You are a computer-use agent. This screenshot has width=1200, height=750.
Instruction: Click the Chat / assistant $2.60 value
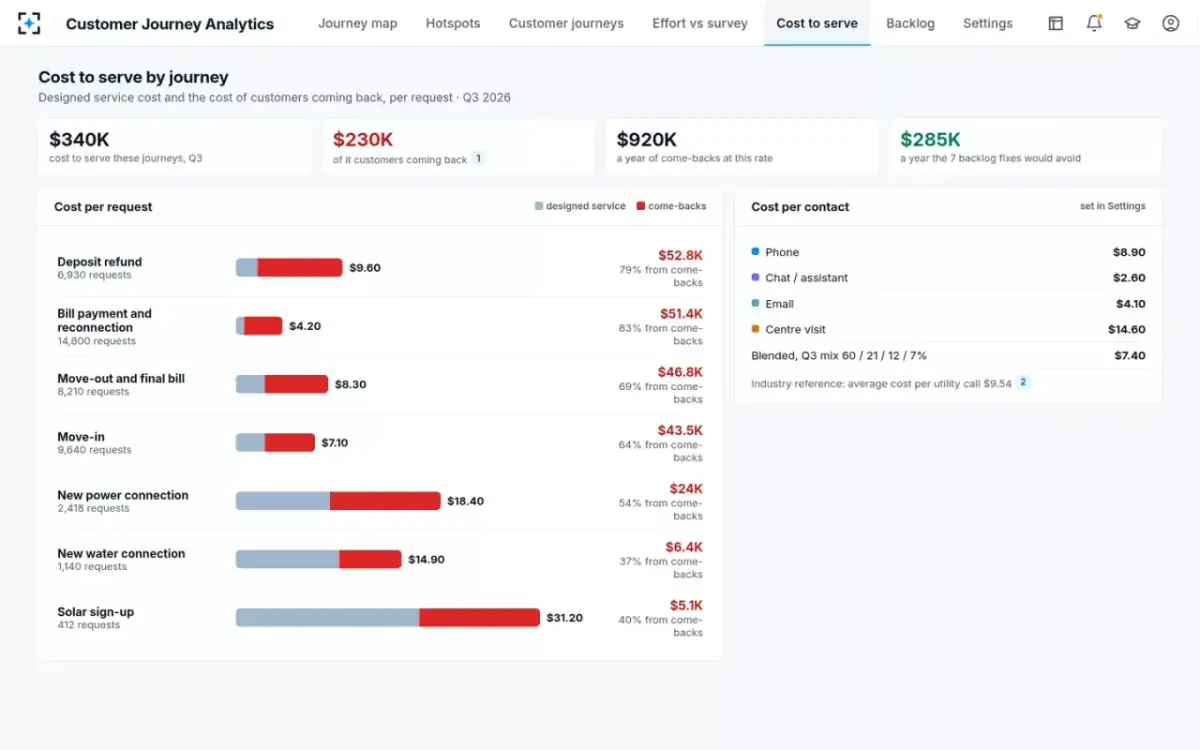pyautogui.click(x=1129, y=278)
